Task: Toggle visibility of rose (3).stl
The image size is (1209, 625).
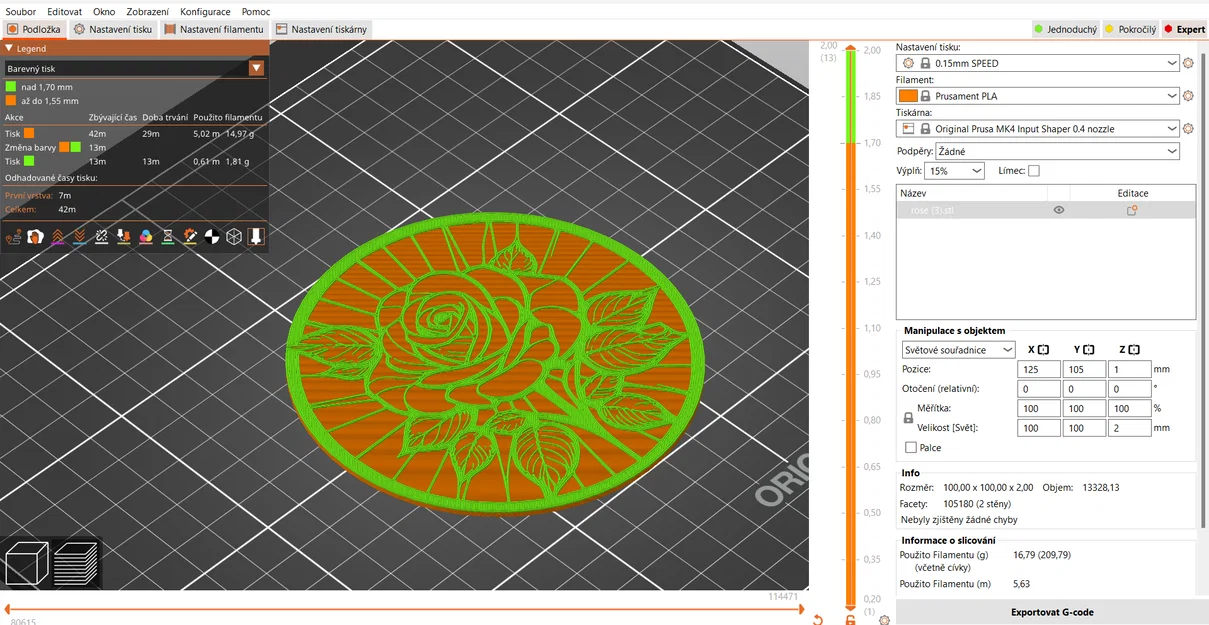Action: pos(1059,210)
